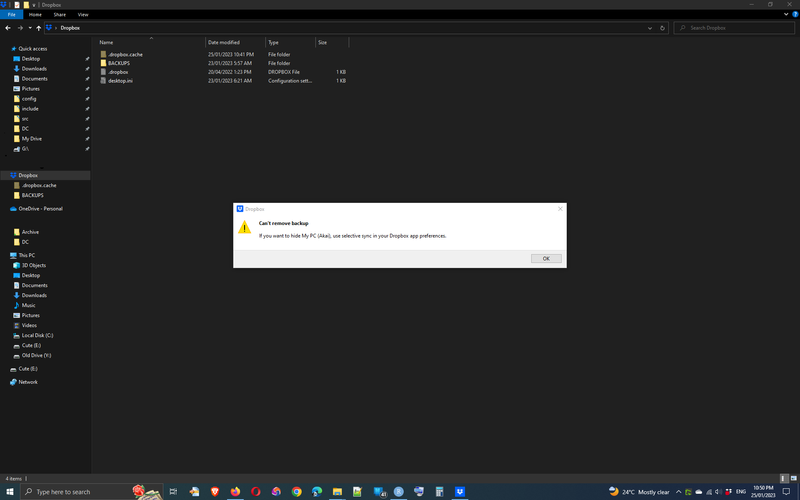Expand recent locations dropdown arrow
This screenshot has width=800, height=500.
click(x=29, y=28)
